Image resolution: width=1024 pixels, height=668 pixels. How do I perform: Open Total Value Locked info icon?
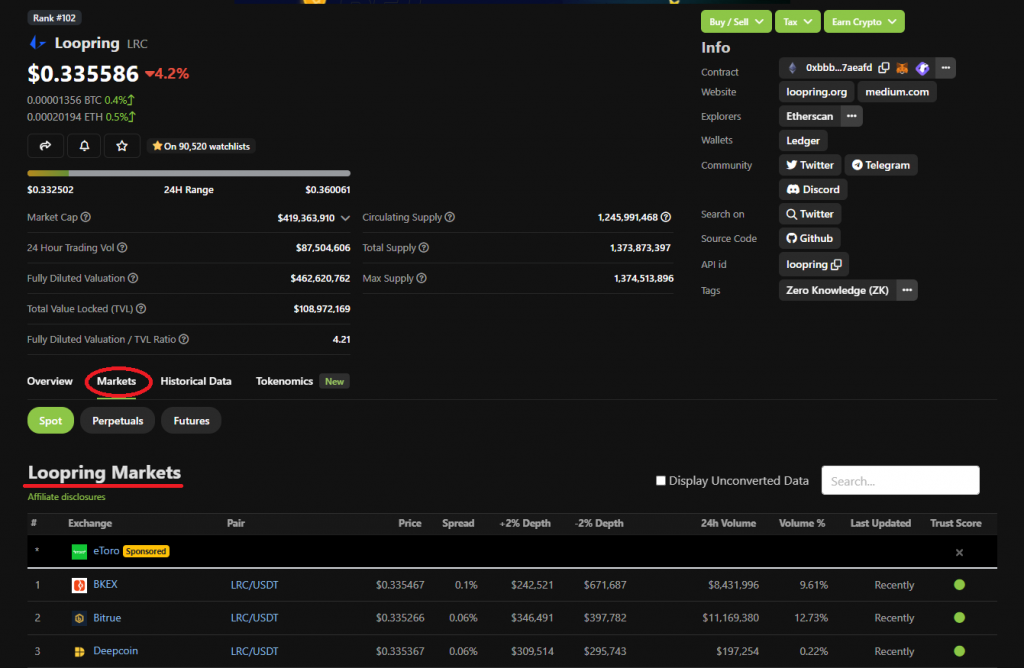pos(141,309)
